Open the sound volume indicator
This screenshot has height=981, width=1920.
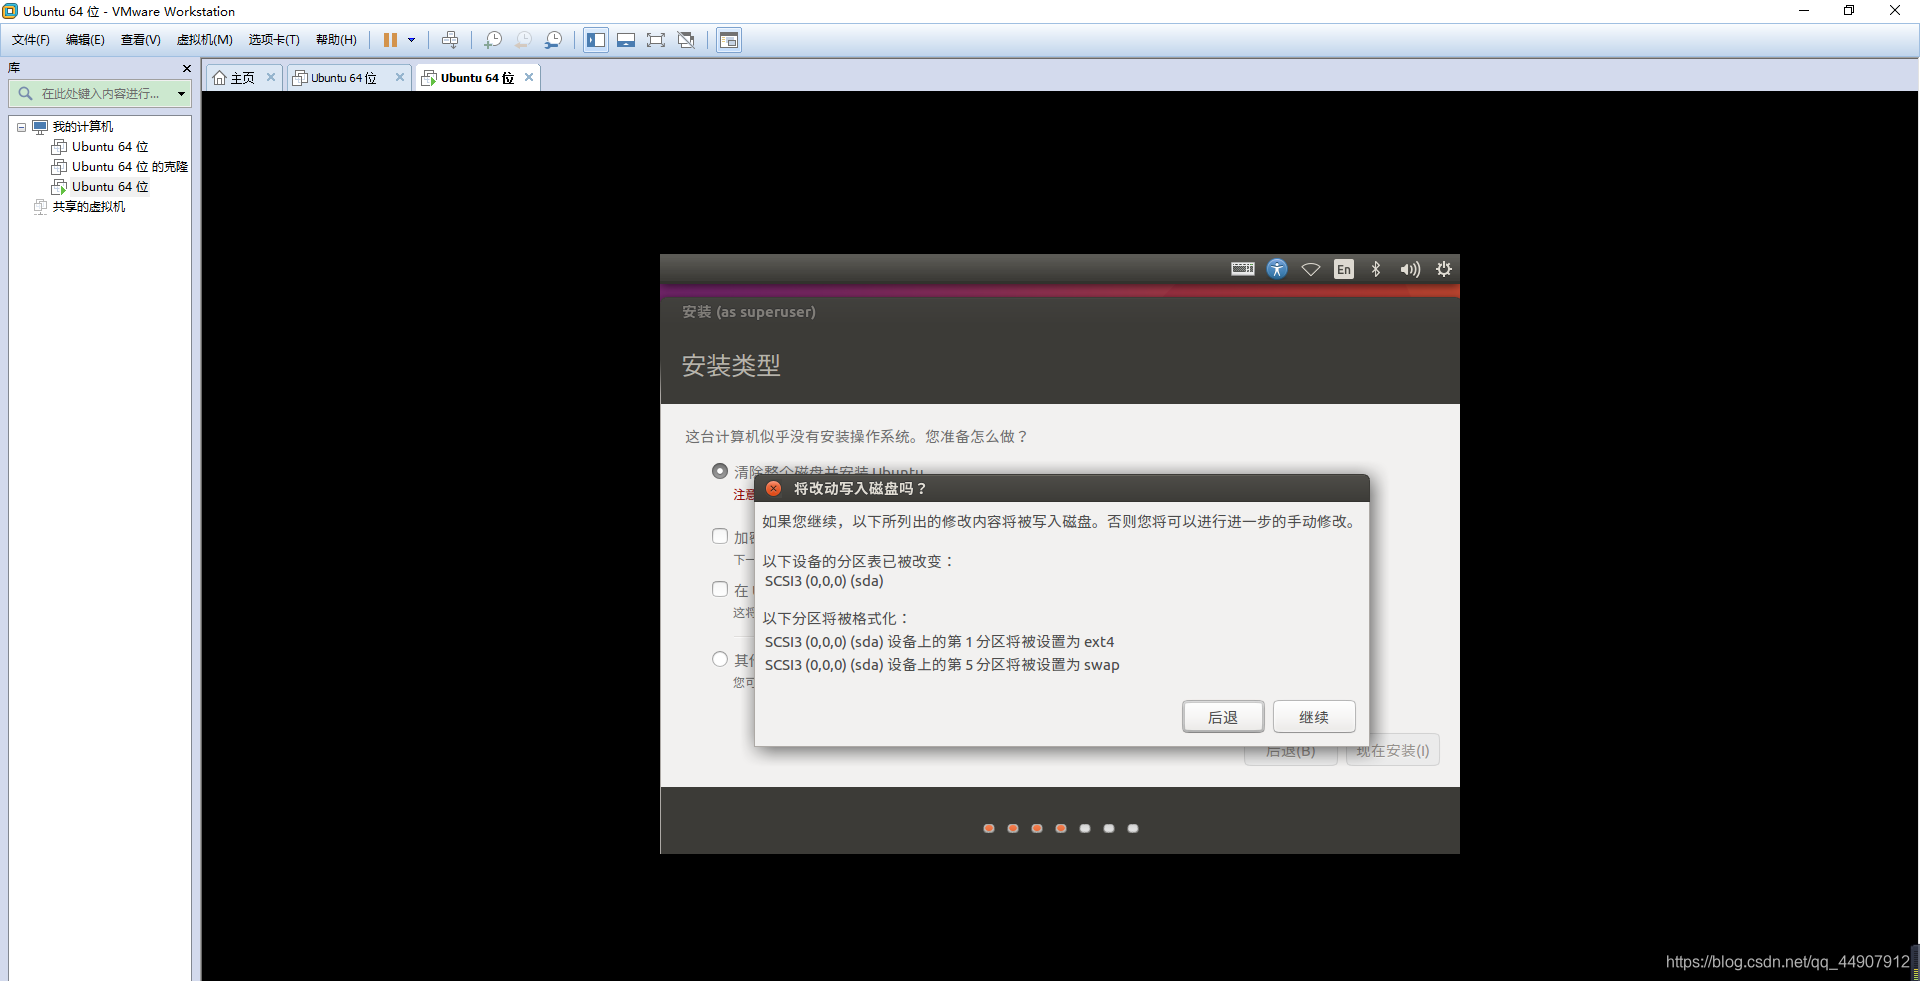coord(1410,269)
